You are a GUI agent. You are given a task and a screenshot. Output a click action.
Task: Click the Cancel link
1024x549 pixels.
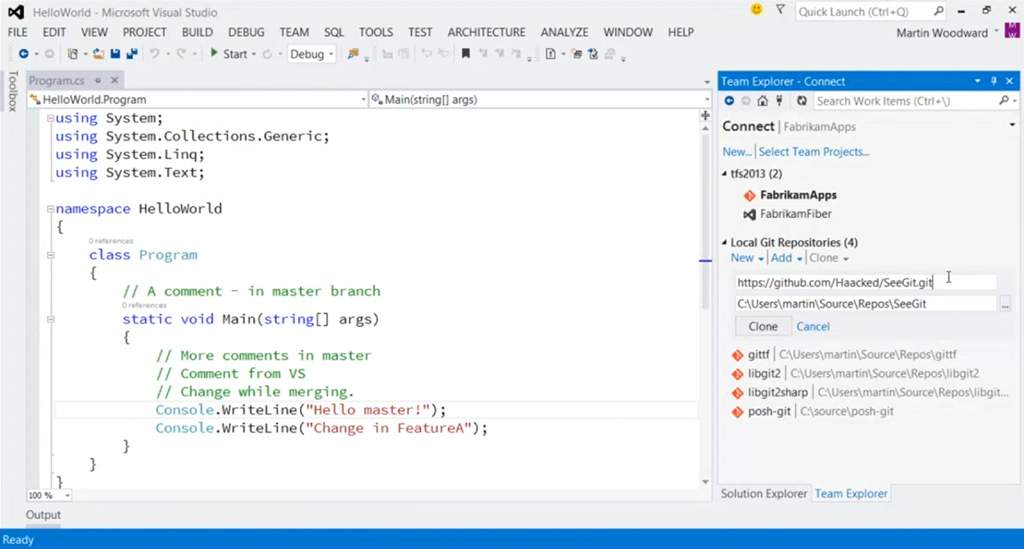(813, 326)
